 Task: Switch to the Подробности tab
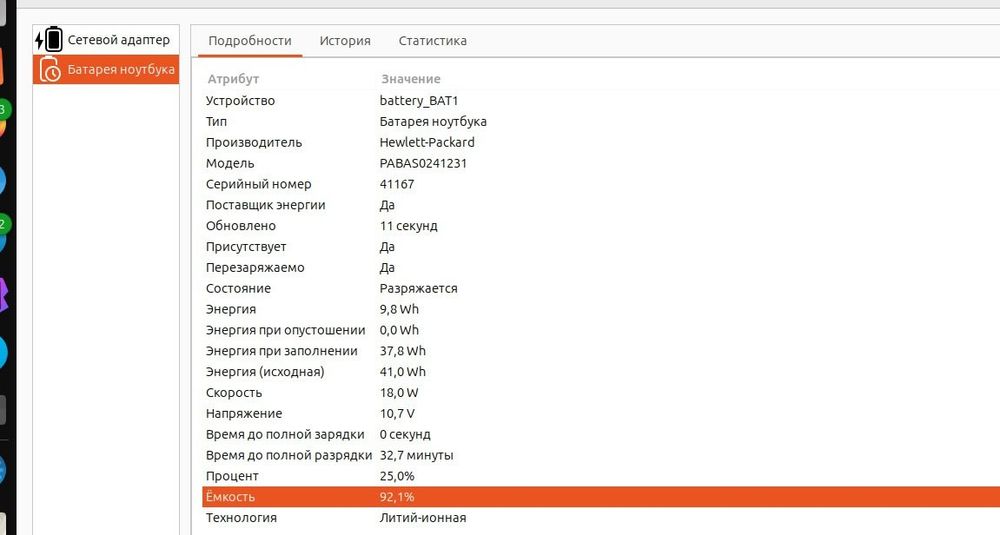click(250, 41)
